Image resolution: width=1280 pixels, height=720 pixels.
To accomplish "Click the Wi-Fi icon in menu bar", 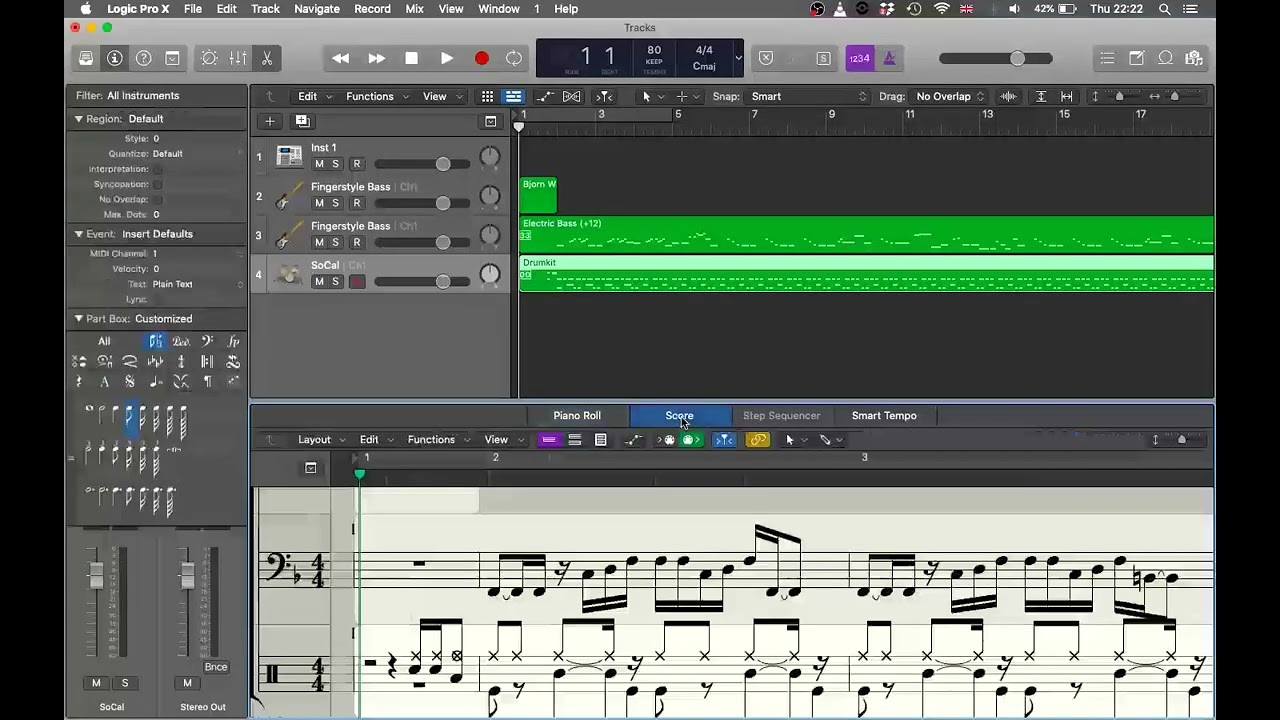I will (x=941, y=9).
